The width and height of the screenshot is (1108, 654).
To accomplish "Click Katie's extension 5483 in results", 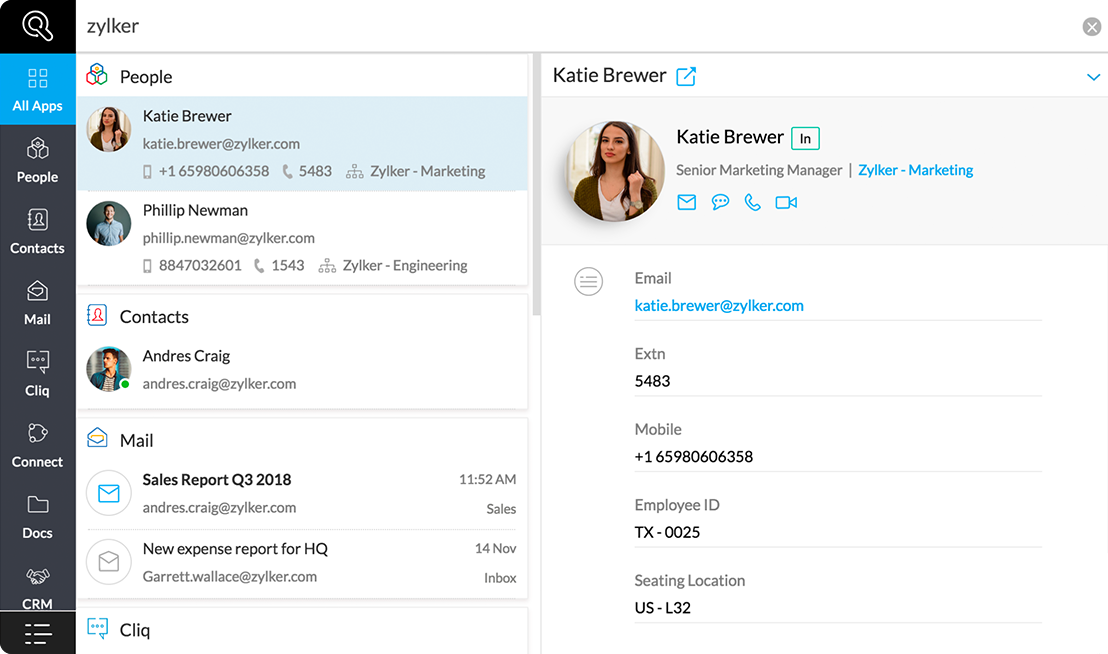I will point(315,171).
